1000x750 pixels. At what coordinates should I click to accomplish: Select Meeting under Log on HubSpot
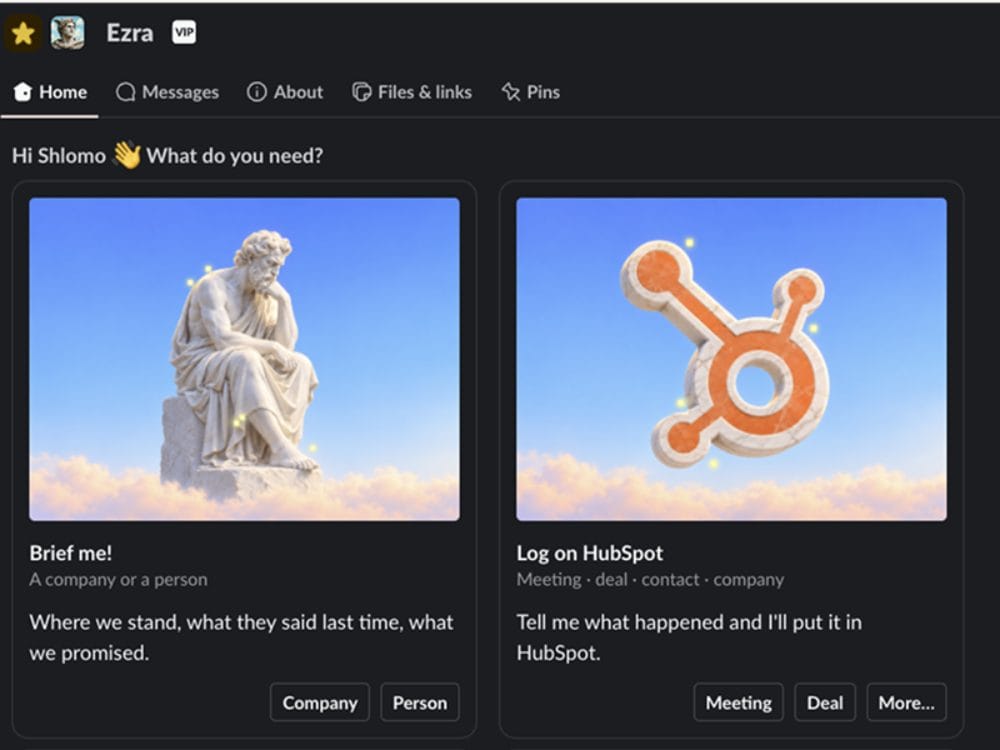click(739, 702)
